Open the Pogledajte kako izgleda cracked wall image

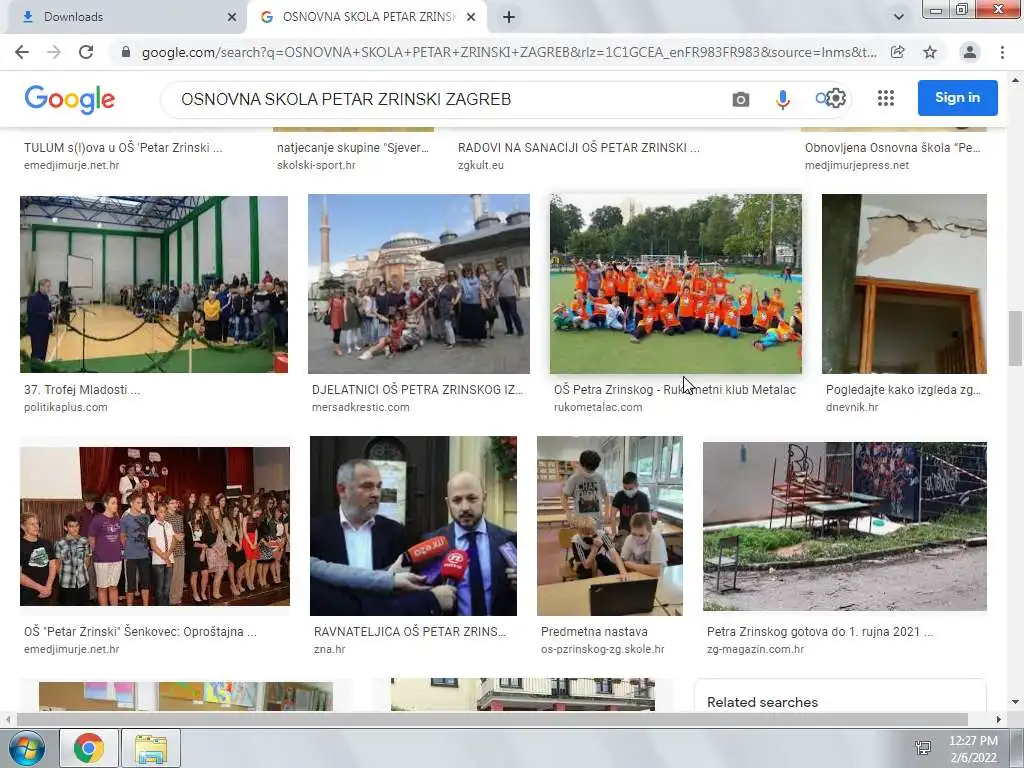click(904, 283)
